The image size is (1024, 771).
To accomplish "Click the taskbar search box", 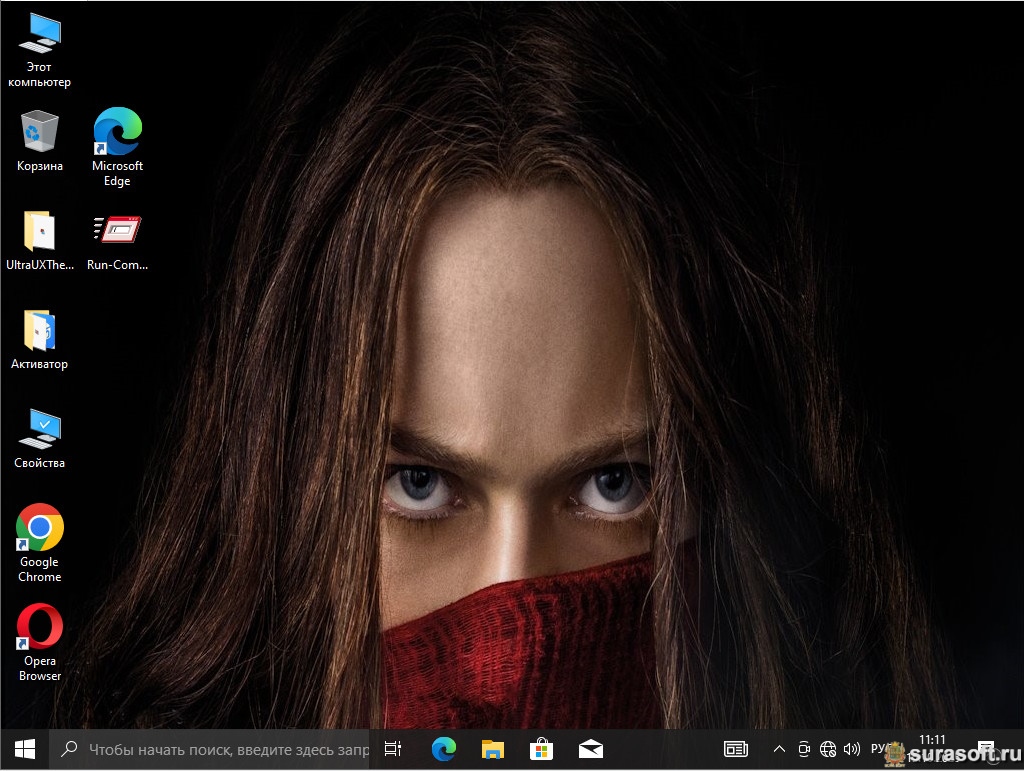I will click(x=210, y=748).
